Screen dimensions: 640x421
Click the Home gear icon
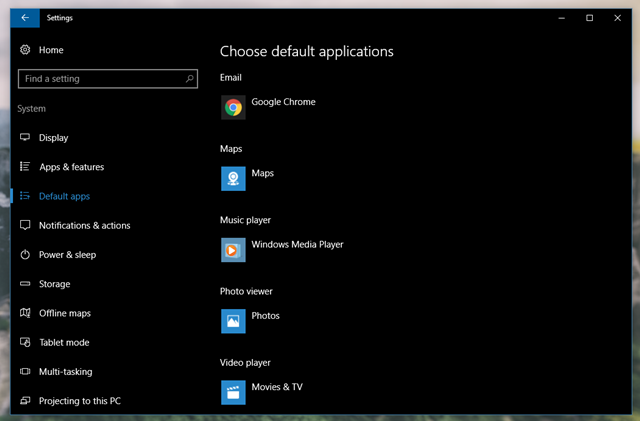coord(25,50)
